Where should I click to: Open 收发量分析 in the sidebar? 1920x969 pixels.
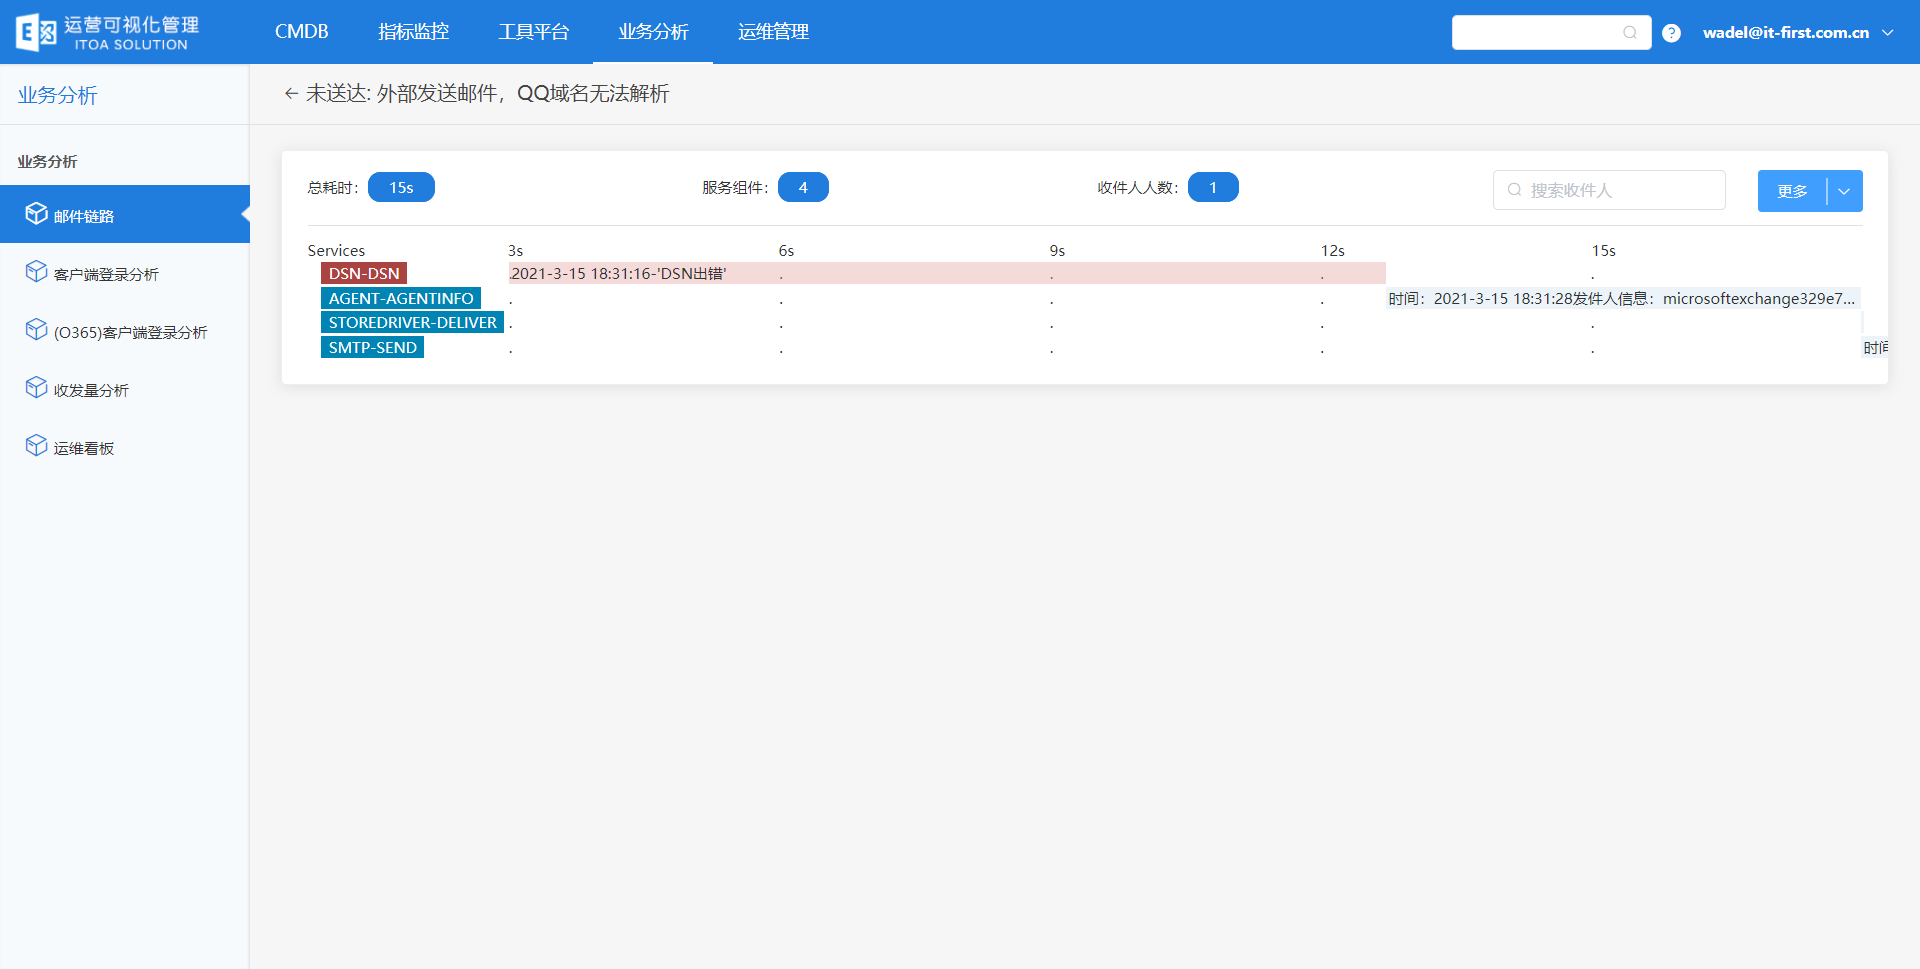pos(125,389)
